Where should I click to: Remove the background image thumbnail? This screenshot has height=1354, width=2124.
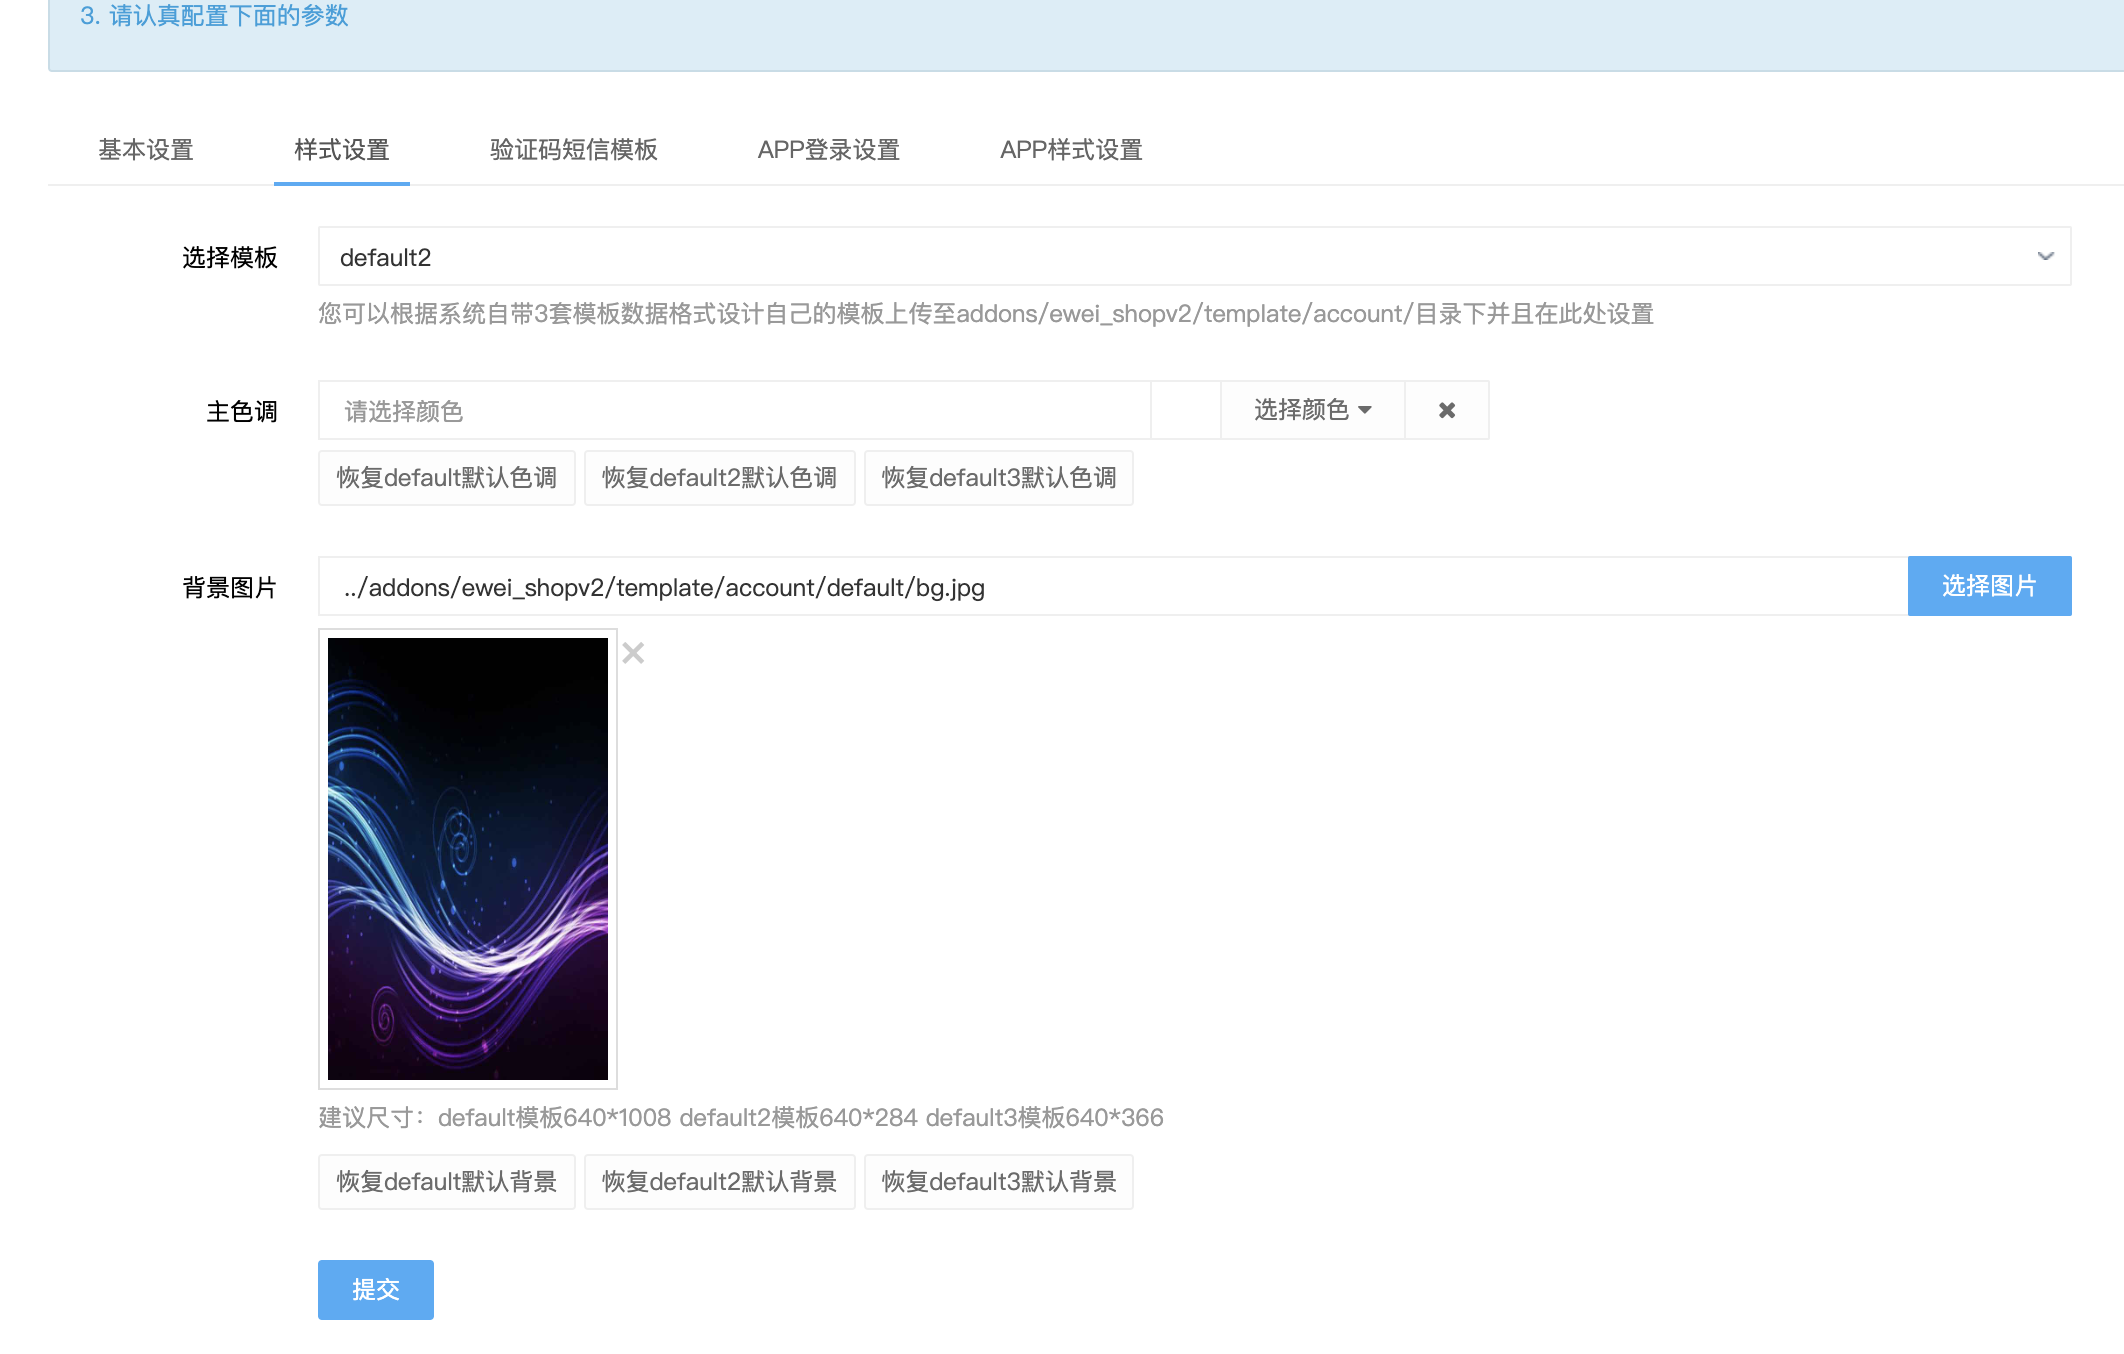(x=633, y=653)
